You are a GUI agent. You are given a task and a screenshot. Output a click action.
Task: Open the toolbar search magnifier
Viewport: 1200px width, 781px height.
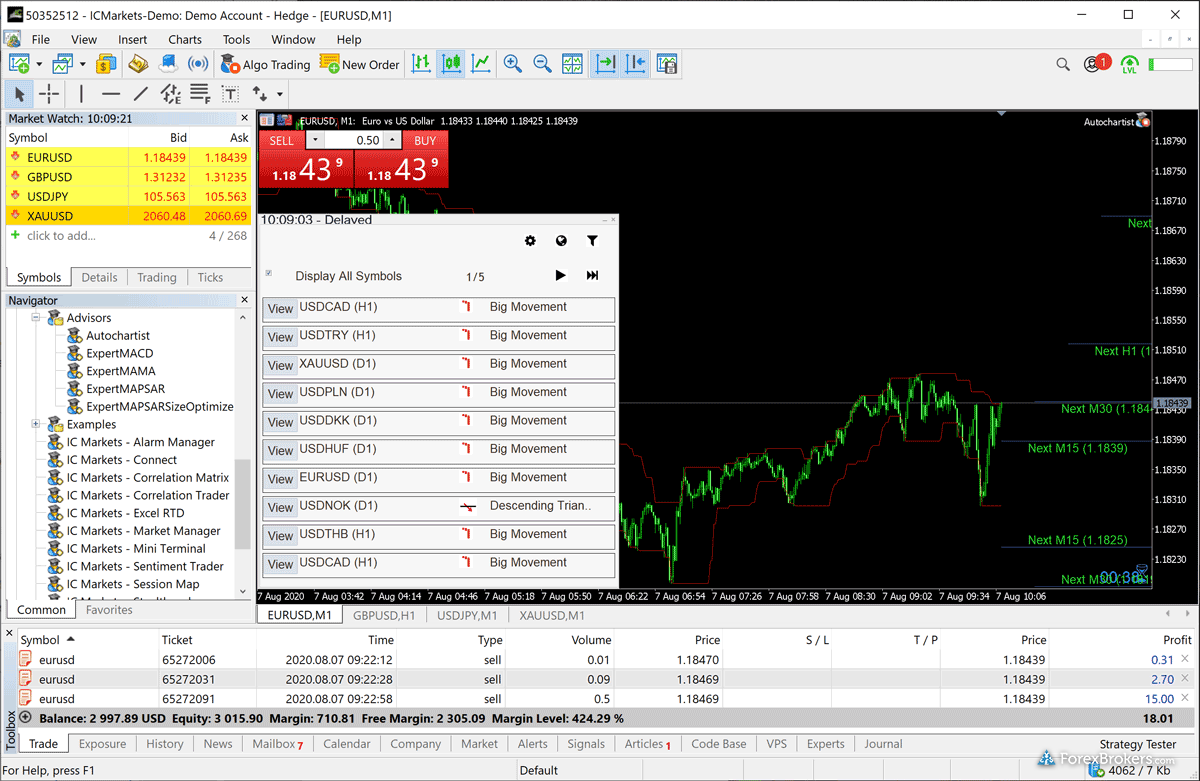click(x=1063, y=64)
